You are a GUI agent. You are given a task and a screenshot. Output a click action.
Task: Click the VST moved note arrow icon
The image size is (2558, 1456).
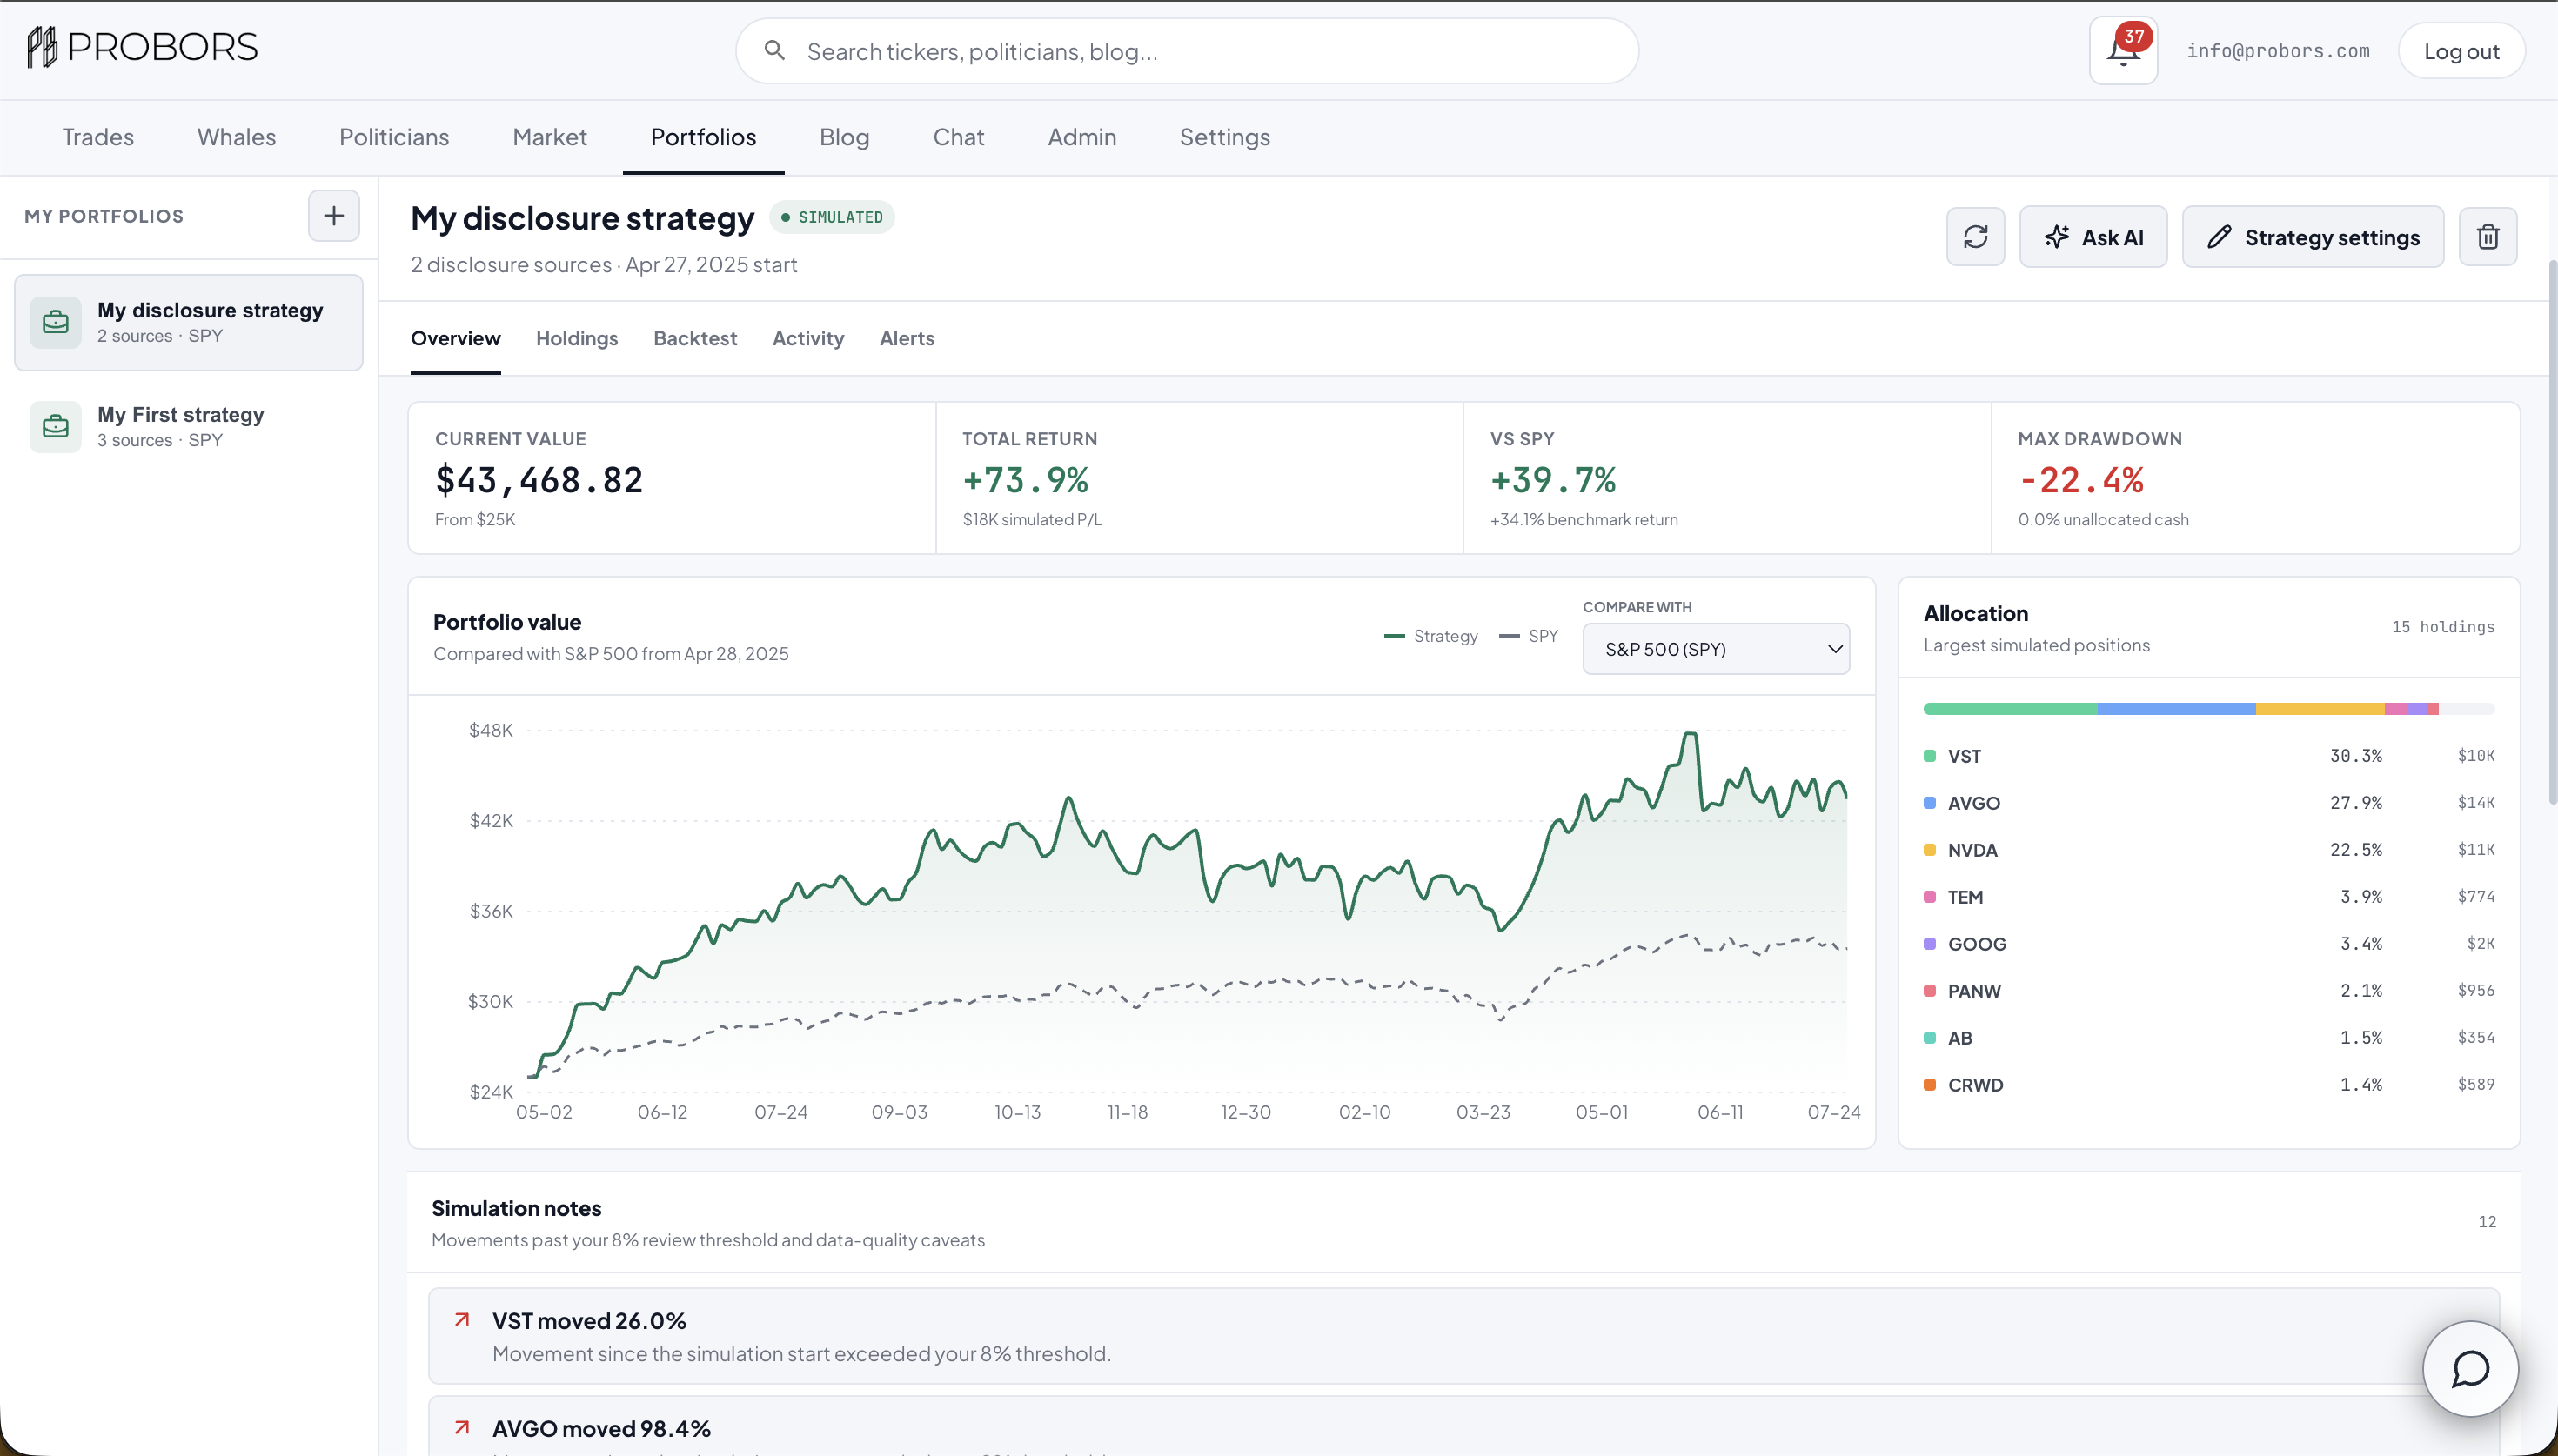[462, 1320]
